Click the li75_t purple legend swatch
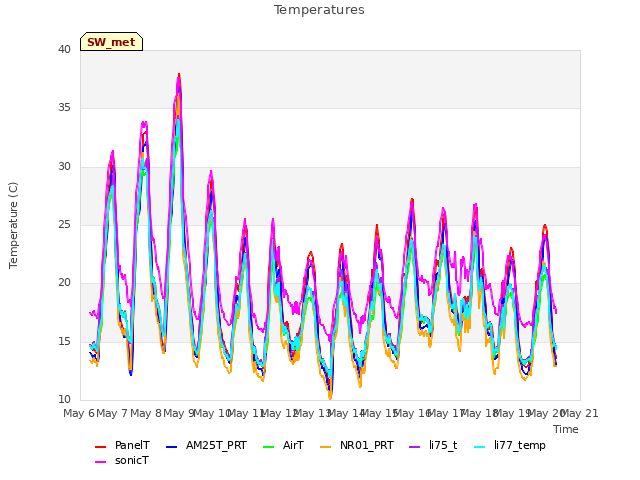Screen dimensions: 640x480 point(414,447)
